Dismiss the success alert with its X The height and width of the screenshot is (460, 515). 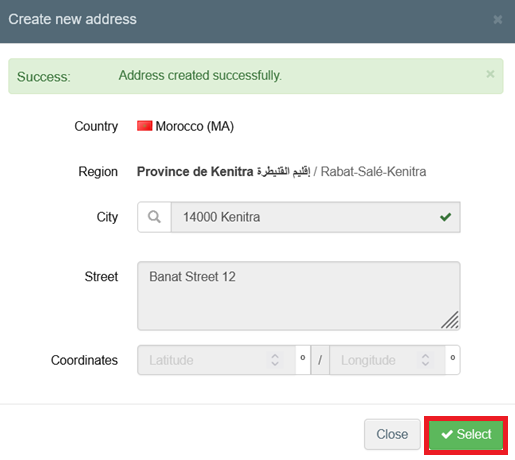click(x=490, y=74)
